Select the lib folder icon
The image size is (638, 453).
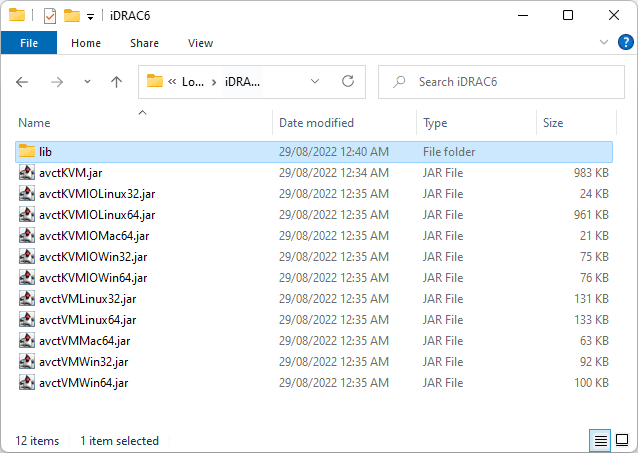pyautogui.click(x=27, y=152)
